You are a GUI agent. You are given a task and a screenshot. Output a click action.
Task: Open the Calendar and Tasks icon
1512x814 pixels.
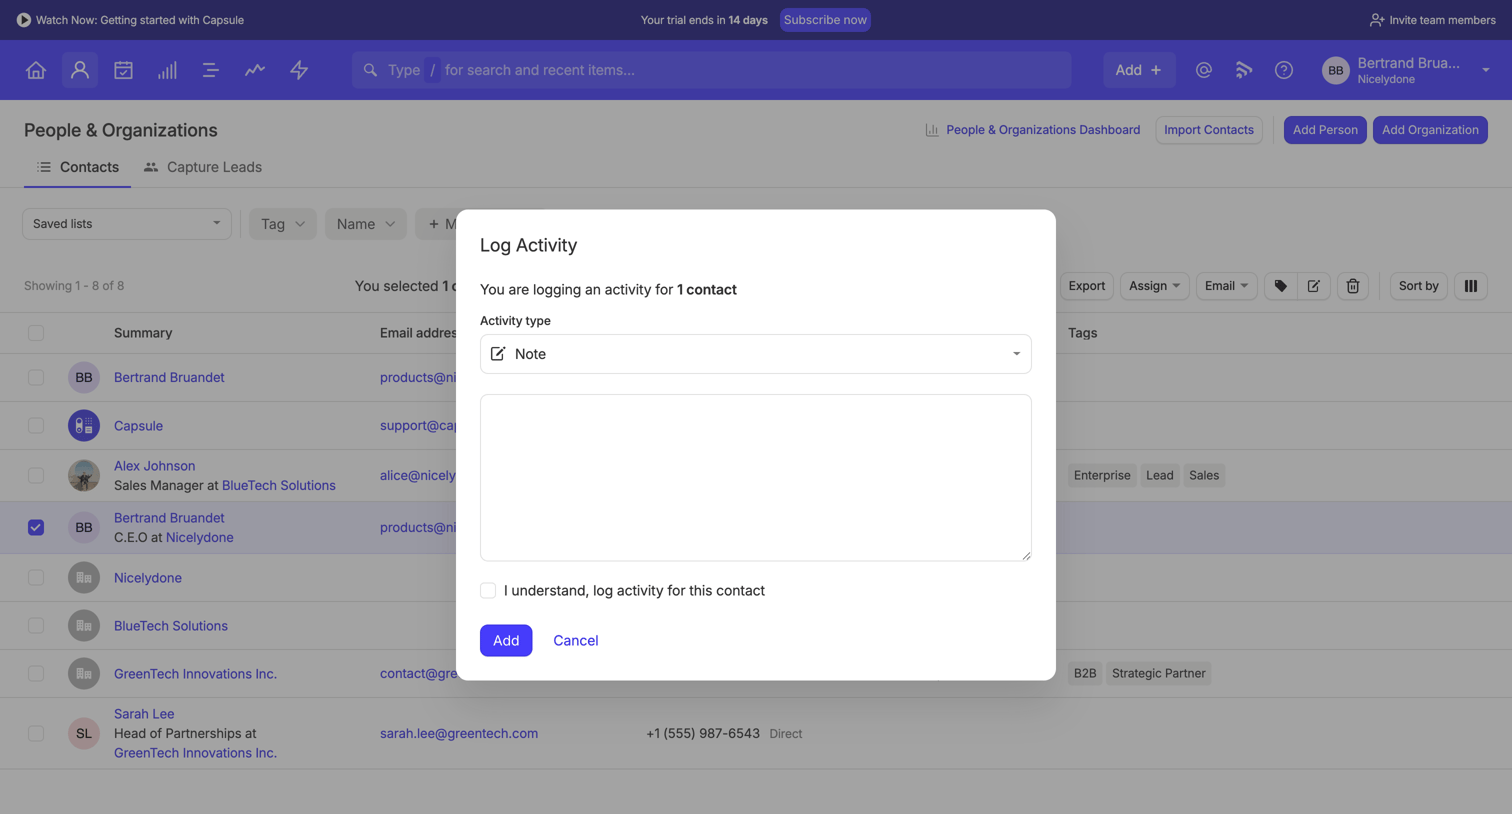coord(123,70)
